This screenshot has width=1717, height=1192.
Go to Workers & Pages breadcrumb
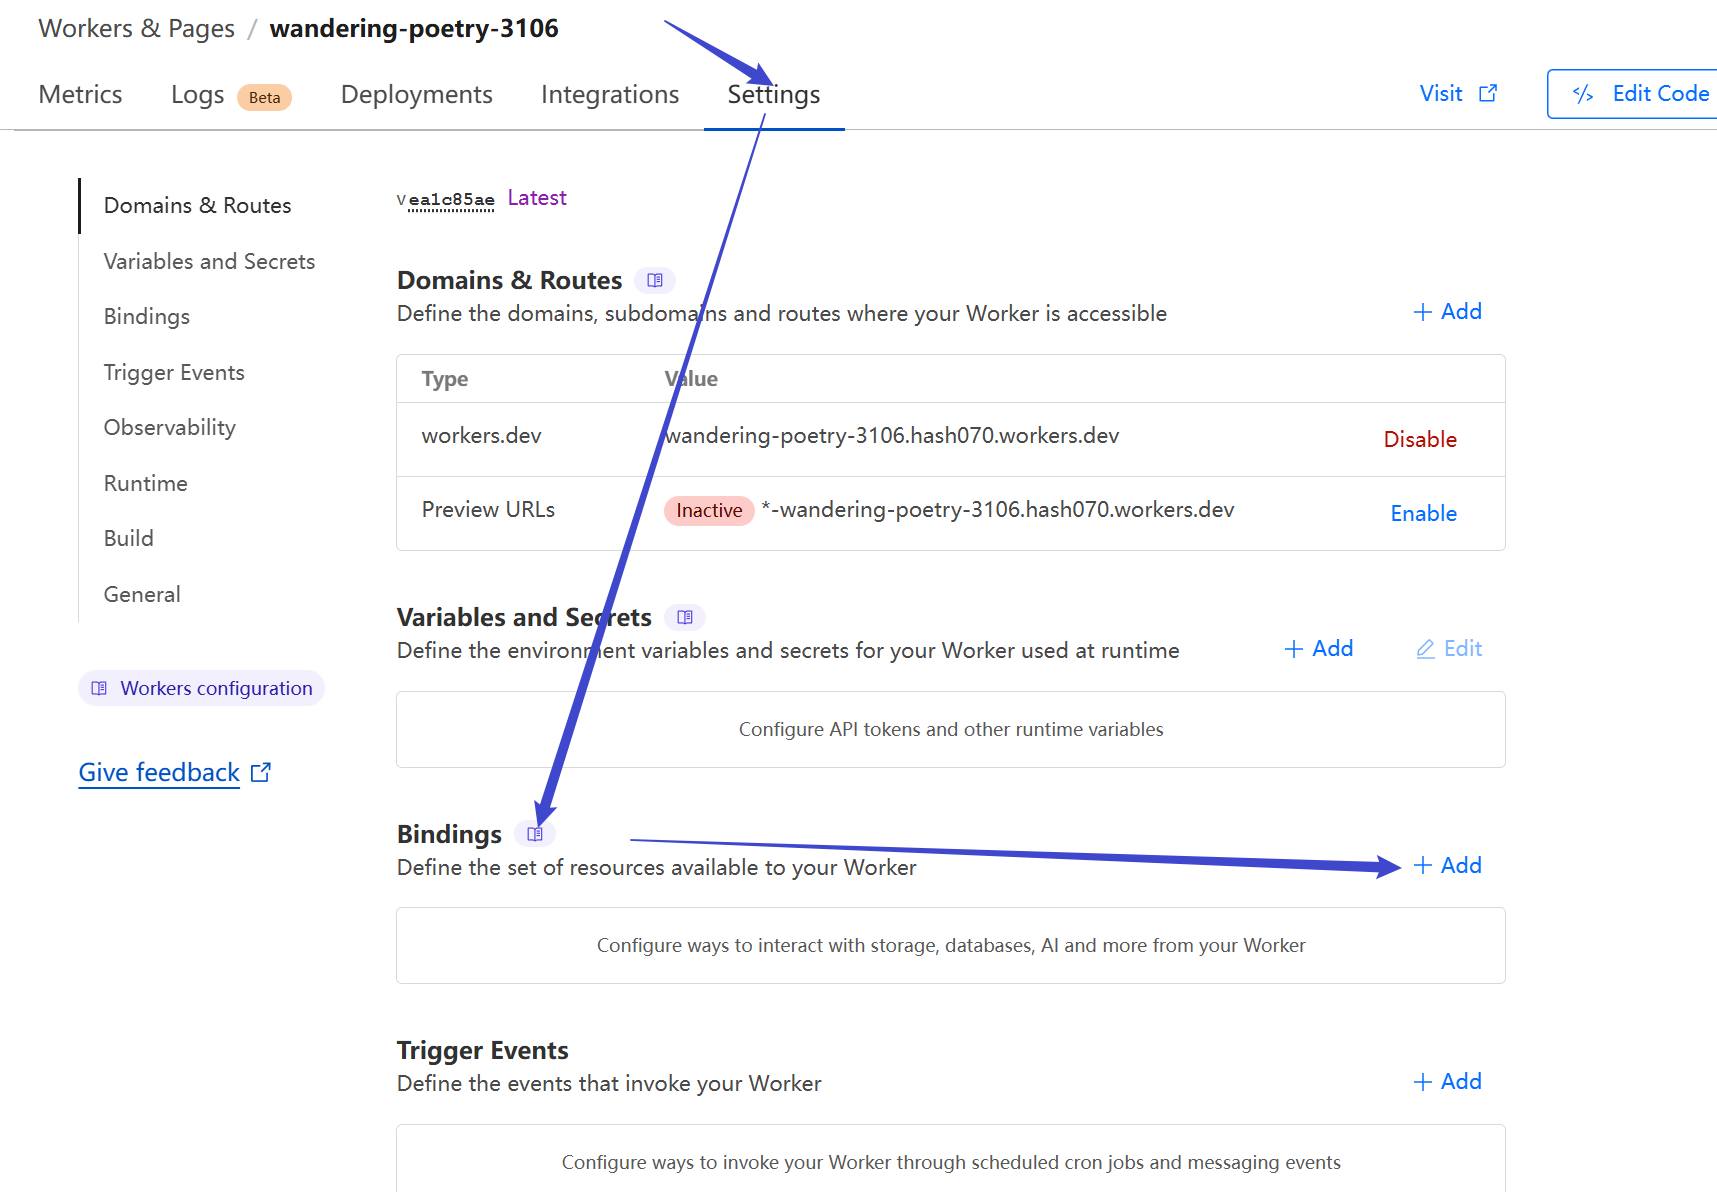click(137, 28)
